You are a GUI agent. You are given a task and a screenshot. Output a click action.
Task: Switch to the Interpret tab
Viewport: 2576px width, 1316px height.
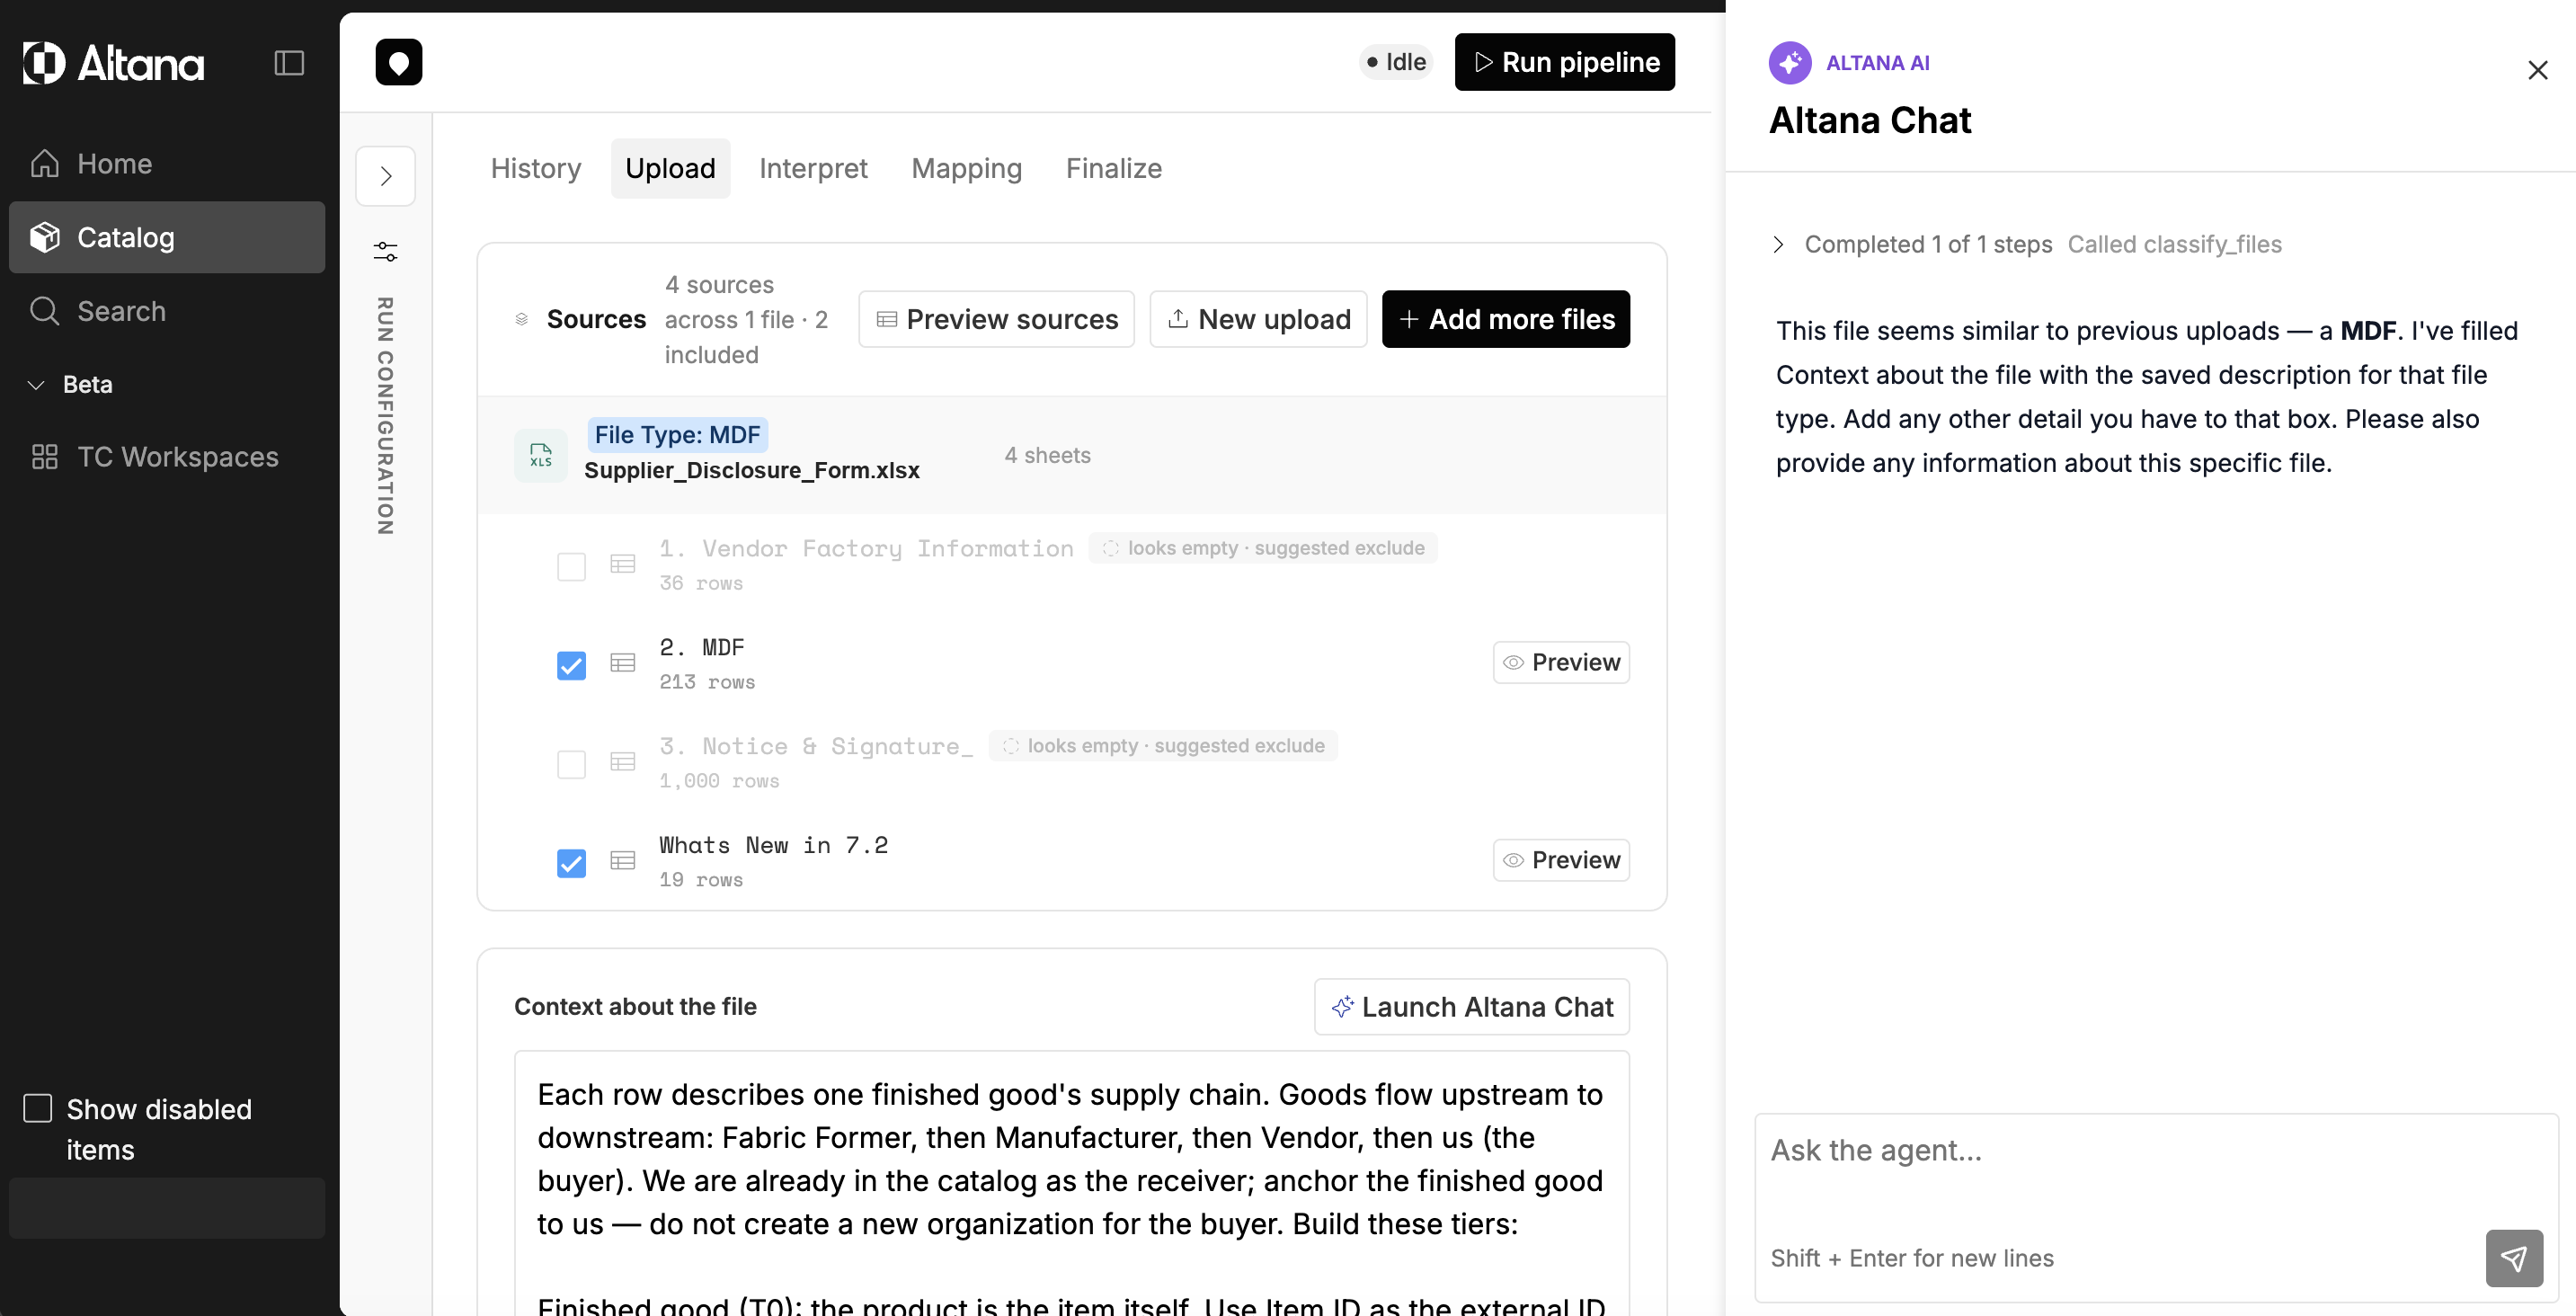813,168
